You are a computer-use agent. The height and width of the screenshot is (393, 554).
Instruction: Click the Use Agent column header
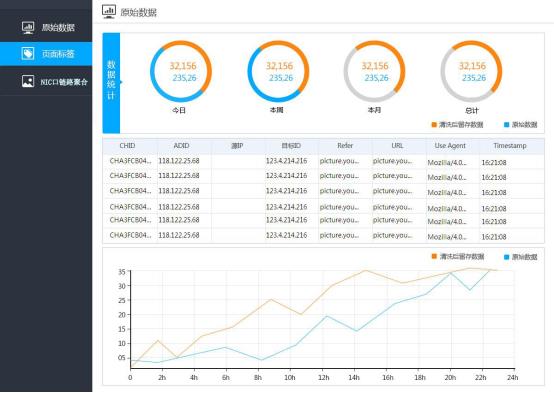450,146
